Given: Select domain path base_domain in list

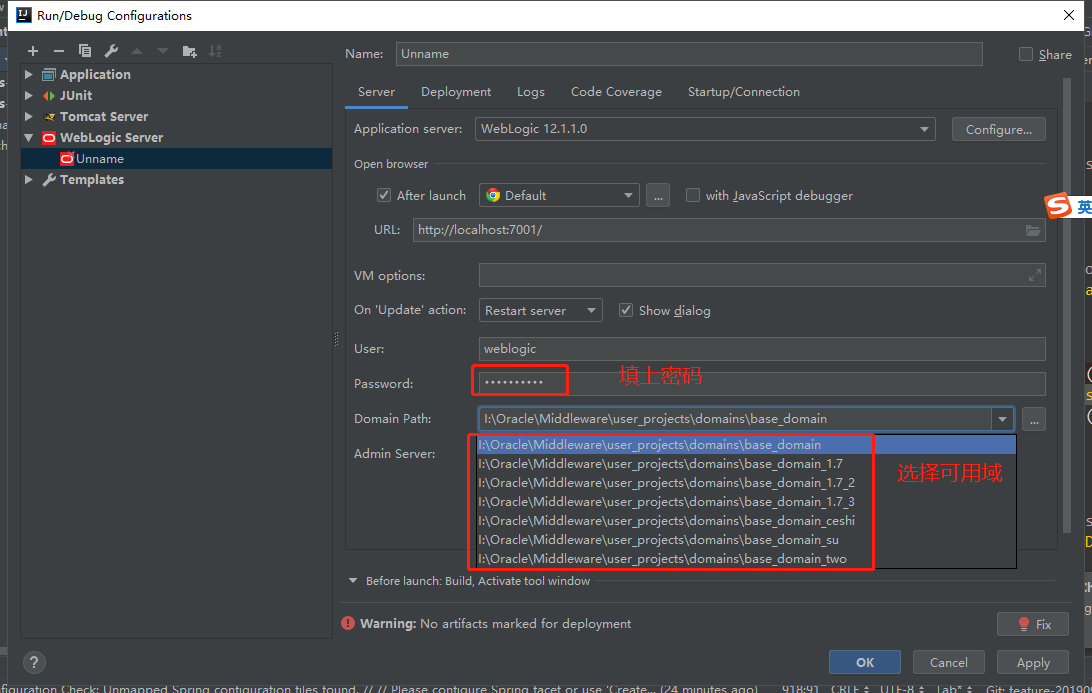Looking at the screenshot, I should [746, 444].
